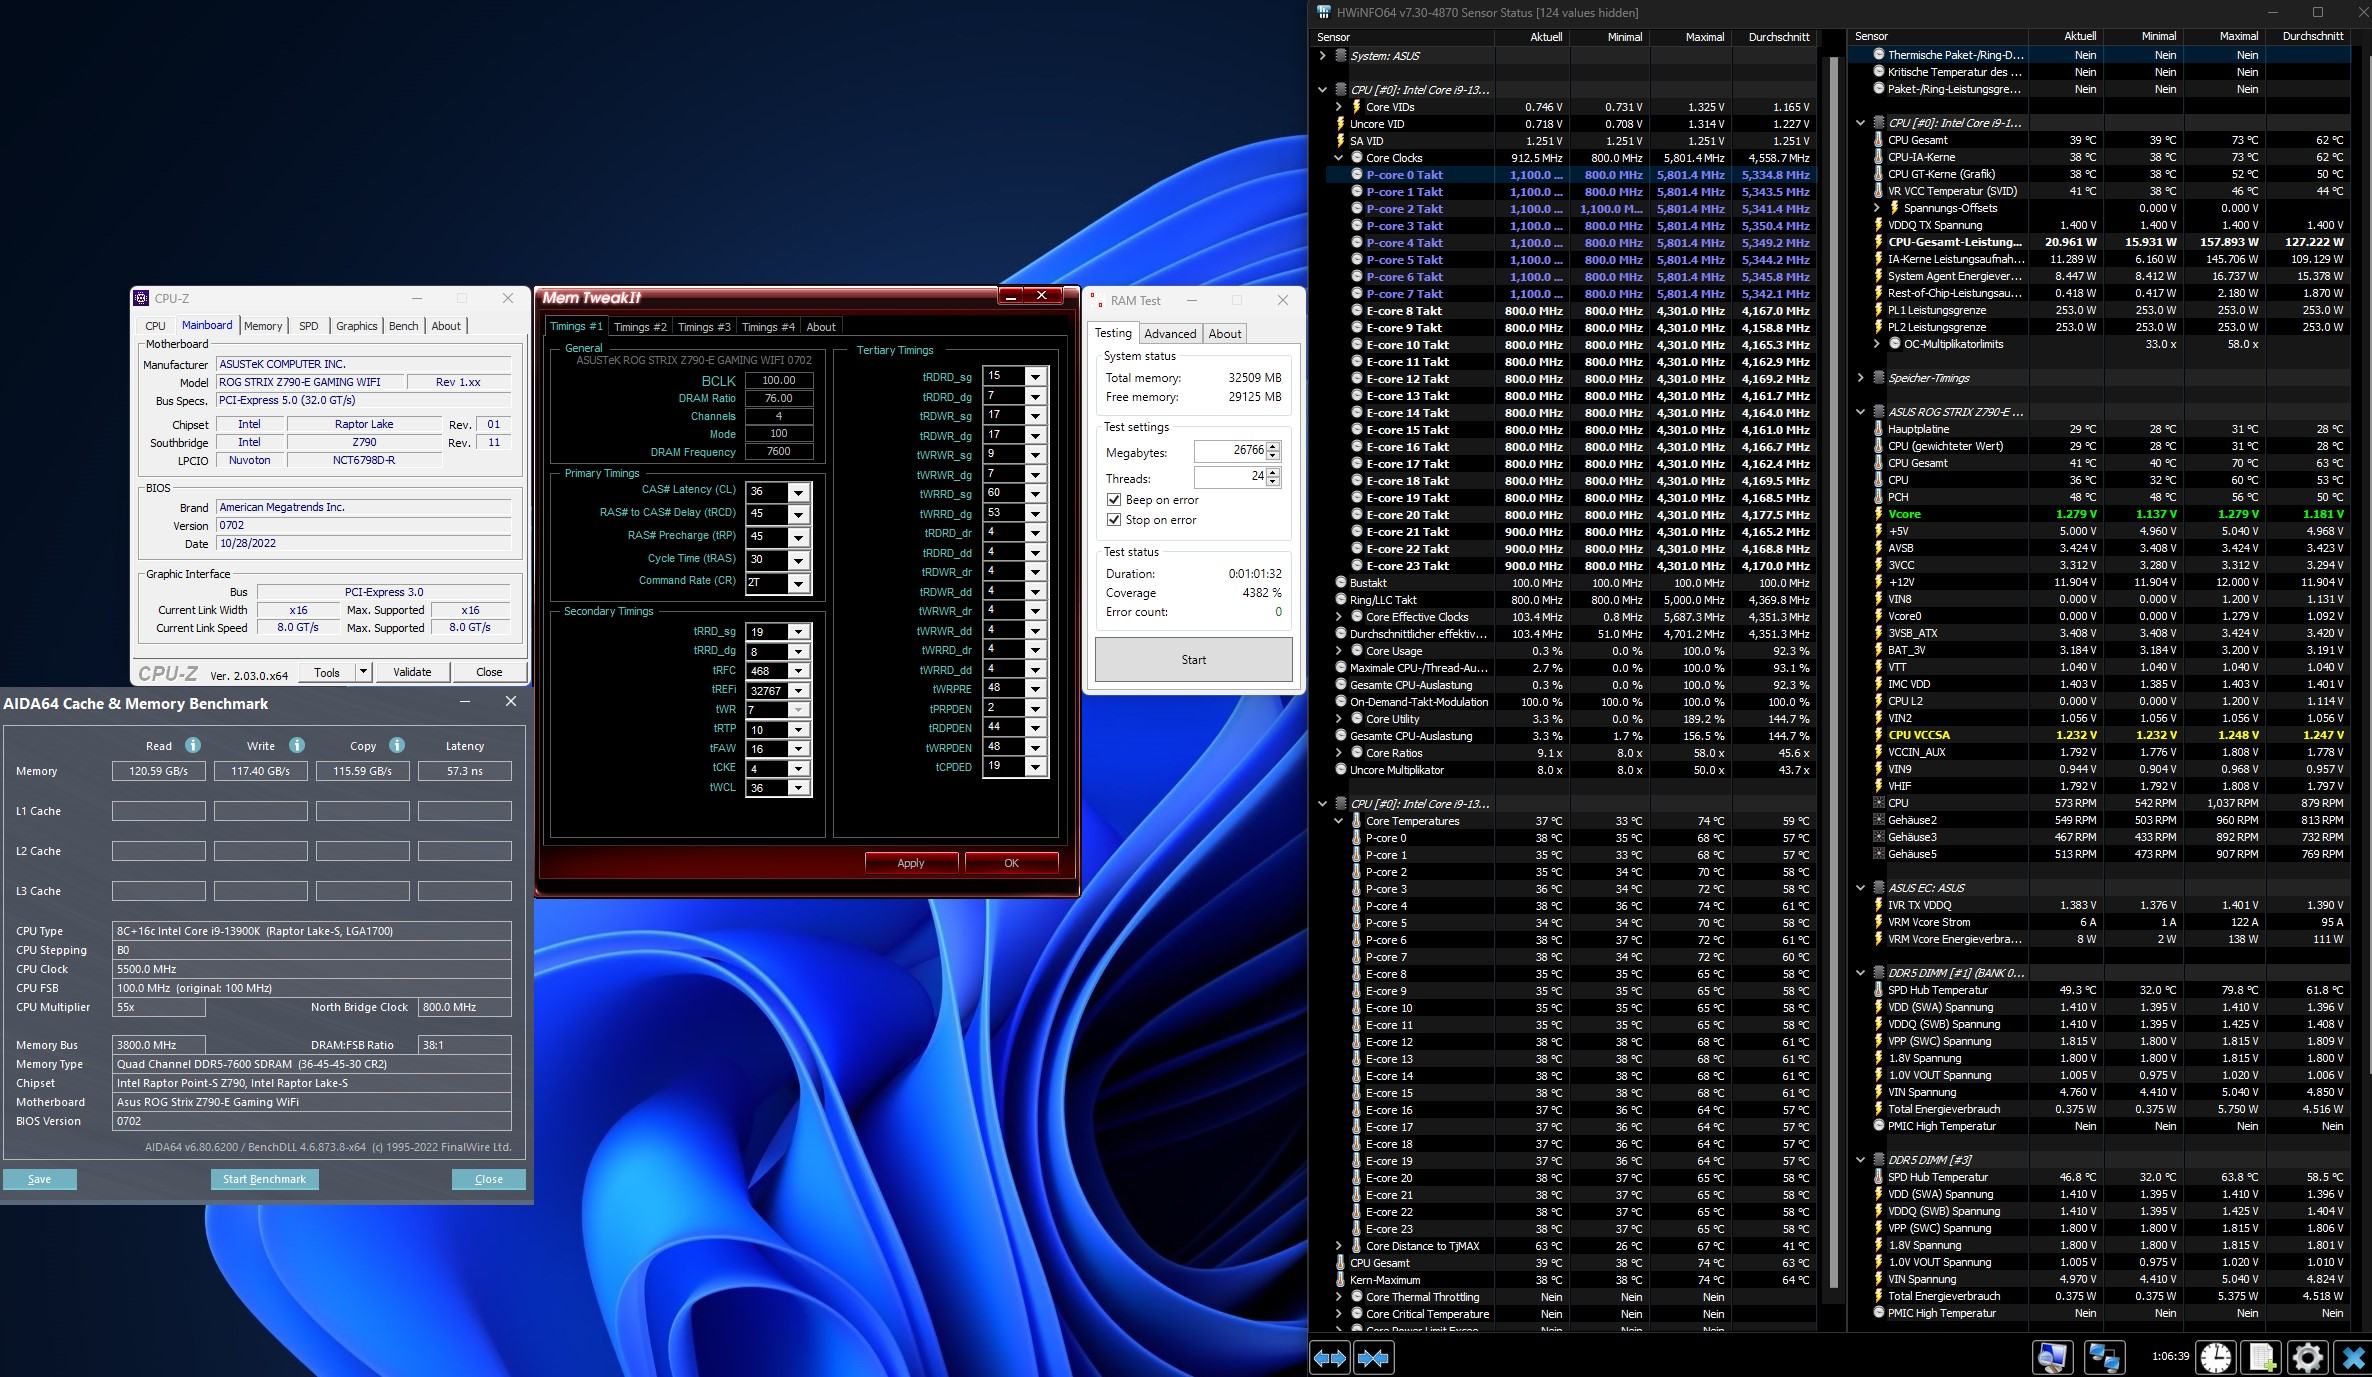Image resolution: width=2372 pixels, height=1377 pixels.
Task: Toggle Stop on error checkbox
Action: (x=1114, y=520)
